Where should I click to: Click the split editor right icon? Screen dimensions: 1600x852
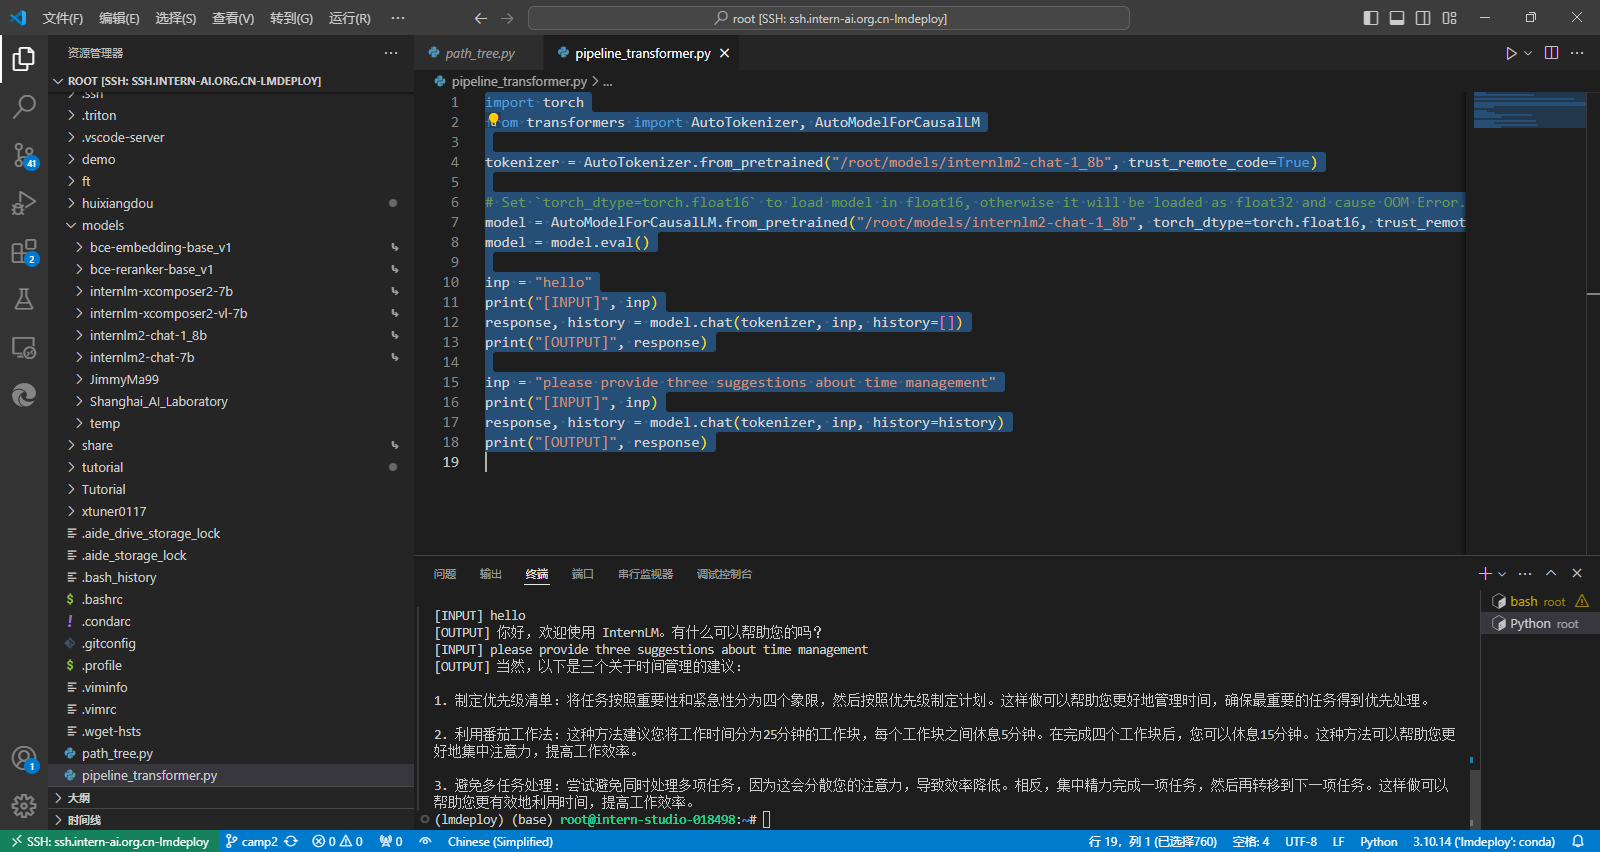tap(1551, 53)
